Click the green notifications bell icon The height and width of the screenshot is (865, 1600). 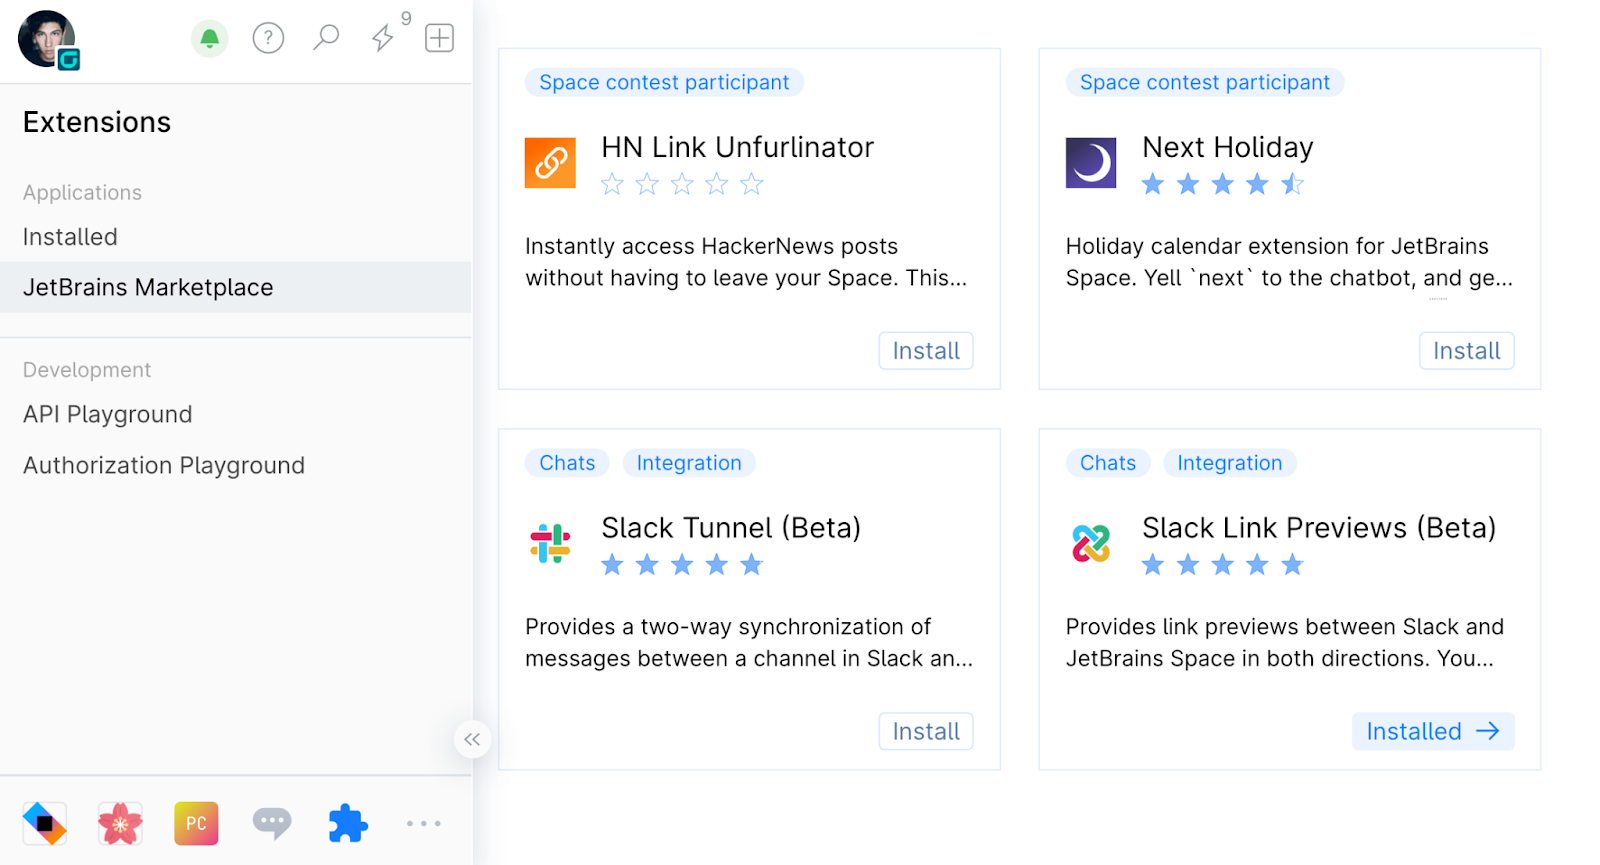[209, 39]
